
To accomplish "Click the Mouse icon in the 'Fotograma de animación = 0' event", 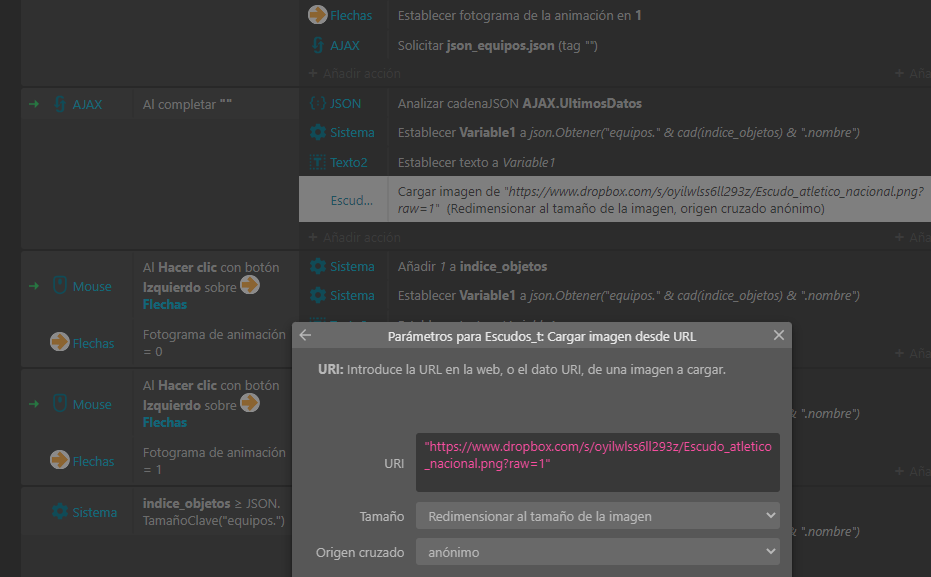I will [60, 286].
